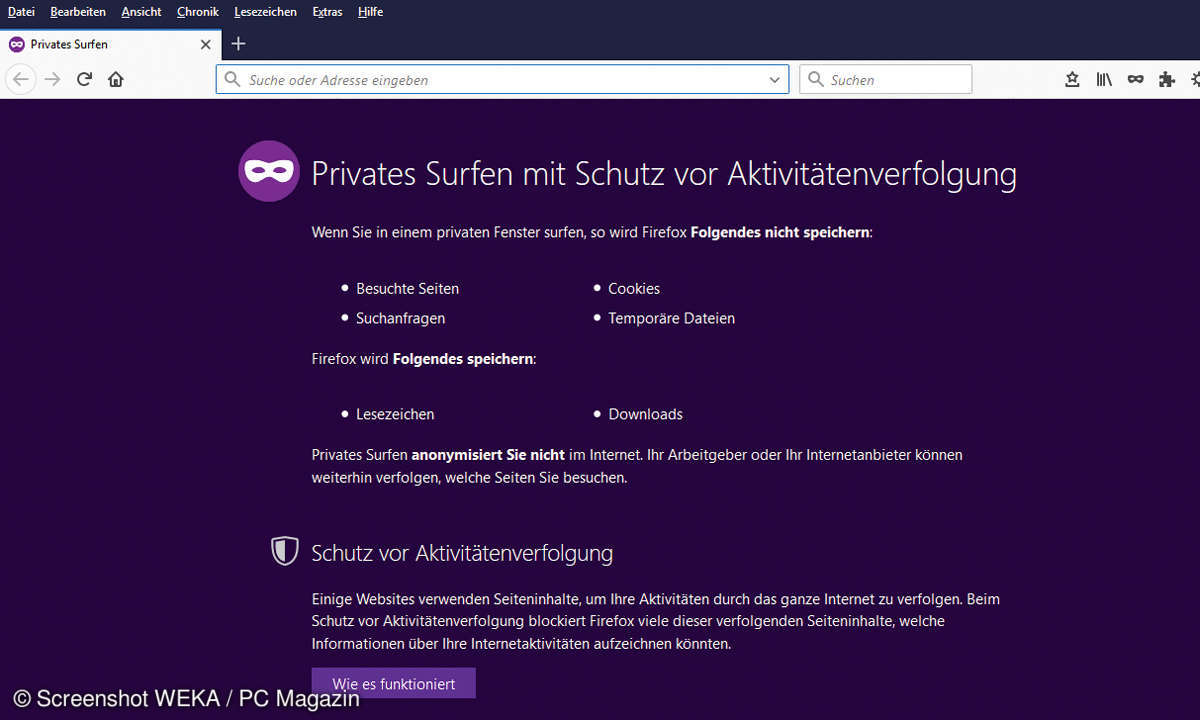
Task: Click the forward navigation arrow
Action: 53,79
